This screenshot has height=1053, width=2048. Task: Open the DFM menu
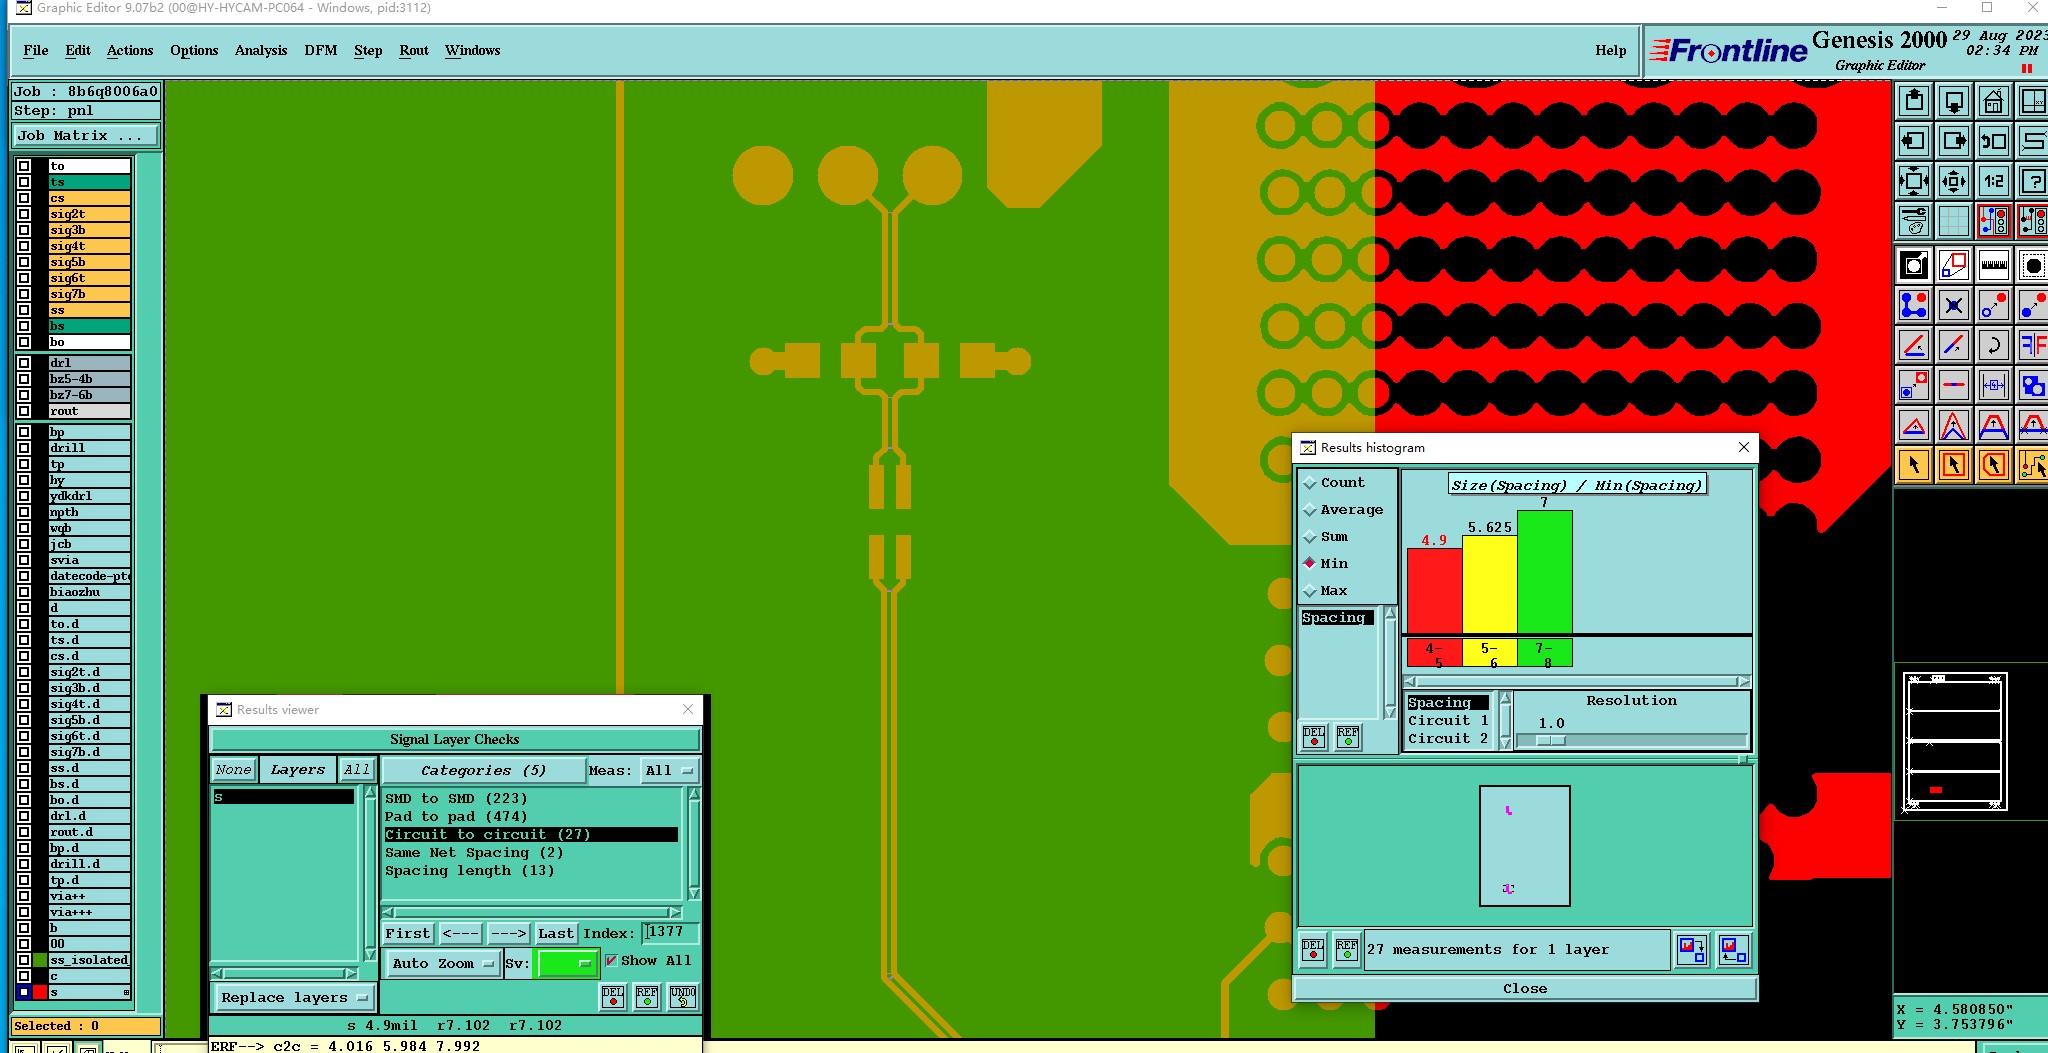point(321,51)
